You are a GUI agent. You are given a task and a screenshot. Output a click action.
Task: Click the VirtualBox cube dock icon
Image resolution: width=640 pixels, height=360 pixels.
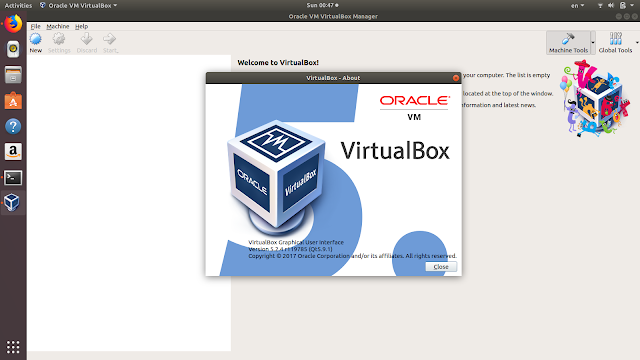pyautogui.click(x=12, y=202)
